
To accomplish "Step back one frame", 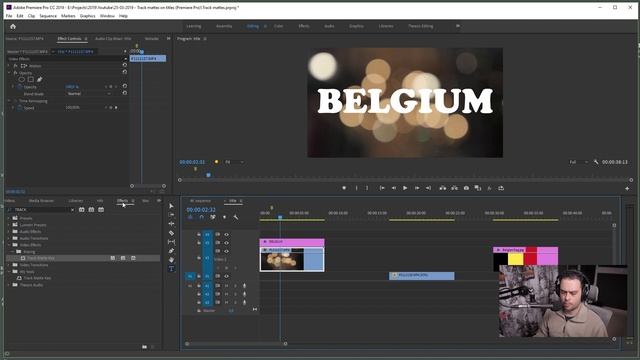I will coord(393,188).
